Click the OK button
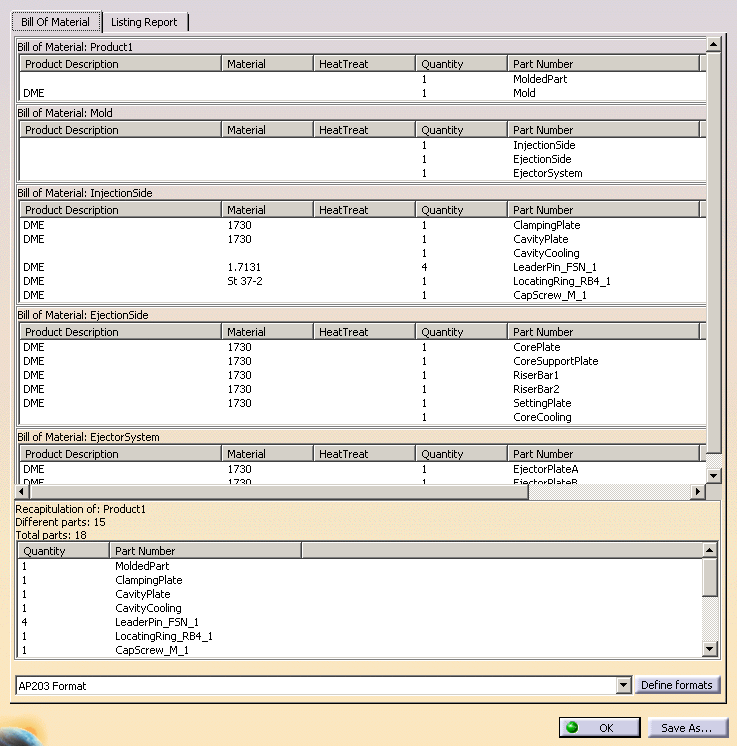Image resolution: width=737 pixels, height=746 pixels. point(599,727)
